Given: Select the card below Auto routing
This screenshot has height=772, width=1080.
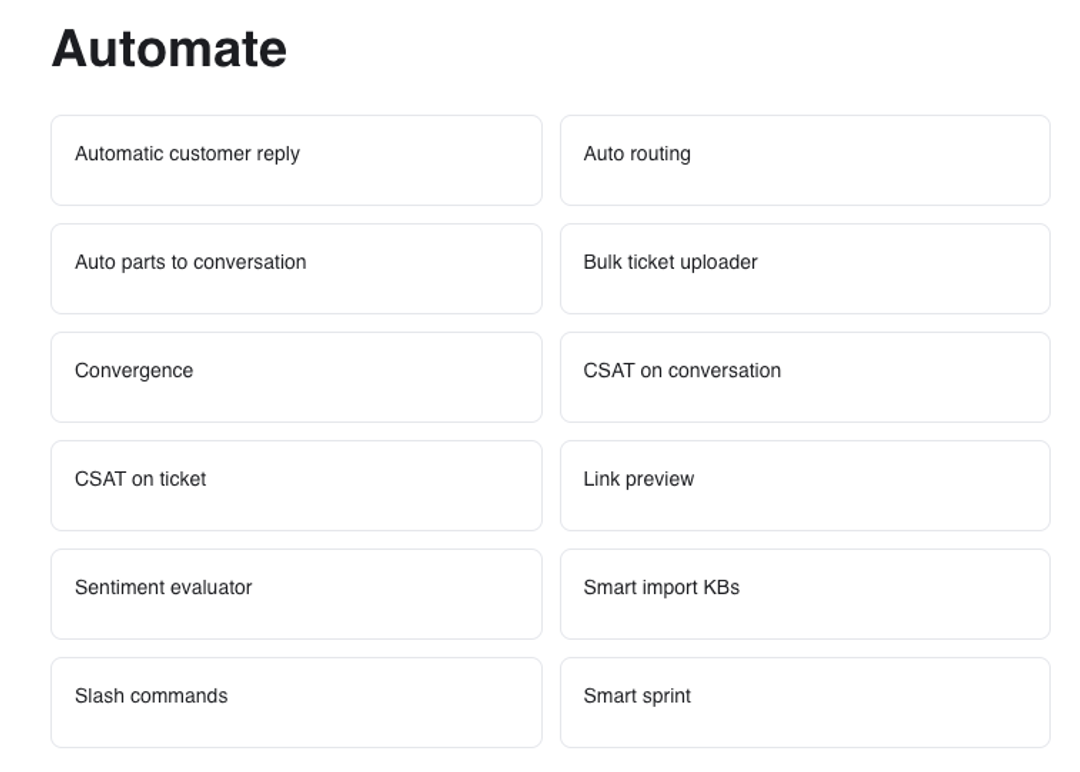Looking at the screenshot, I should [805, 269].
